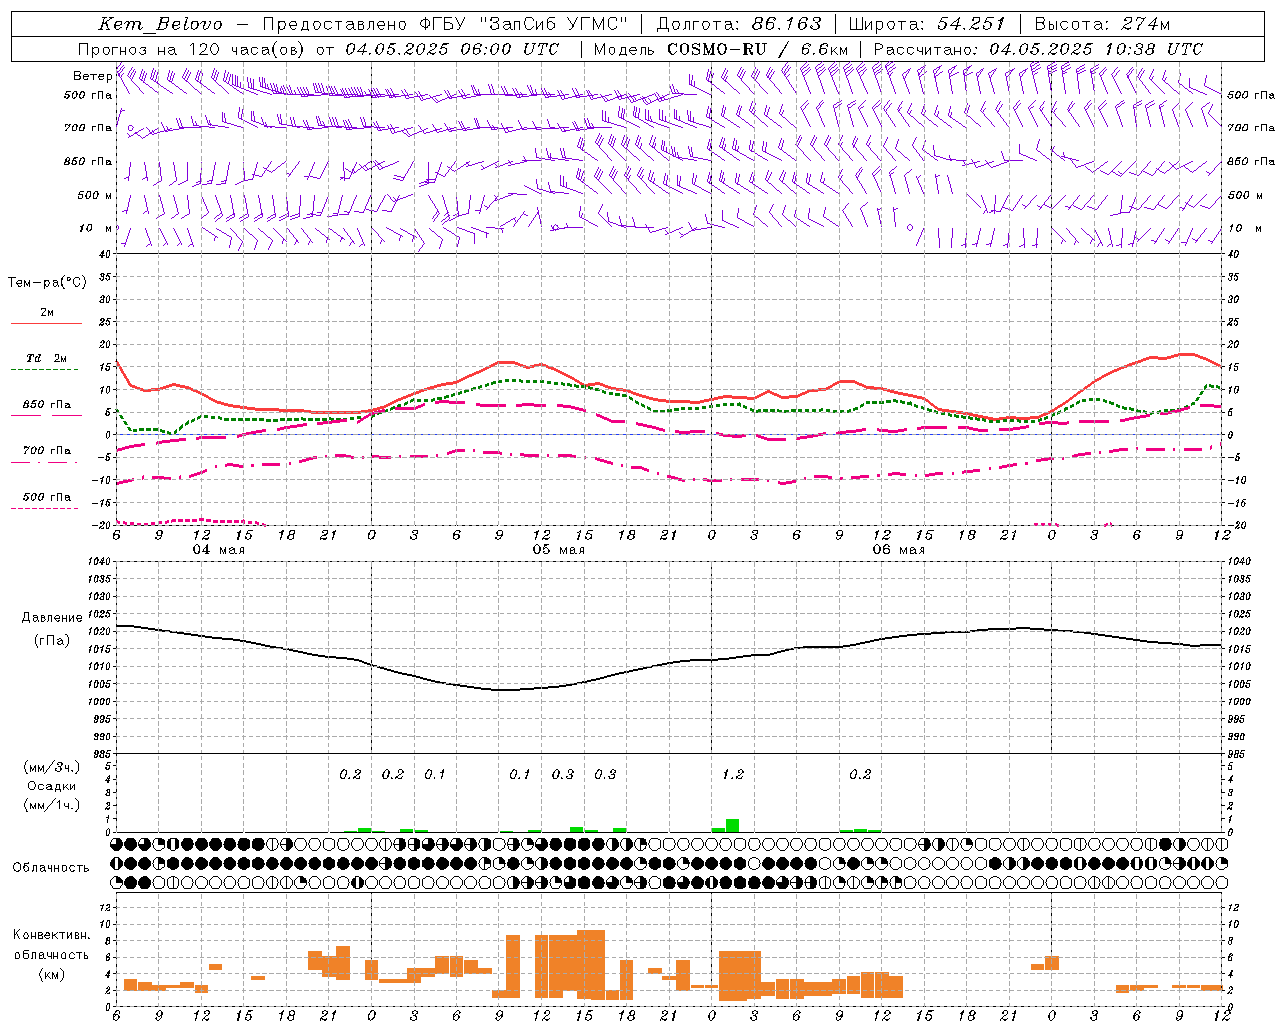Select the 2м temperature legend entry
Viewport: 1280px width, 1024px height.
point(47,313)
